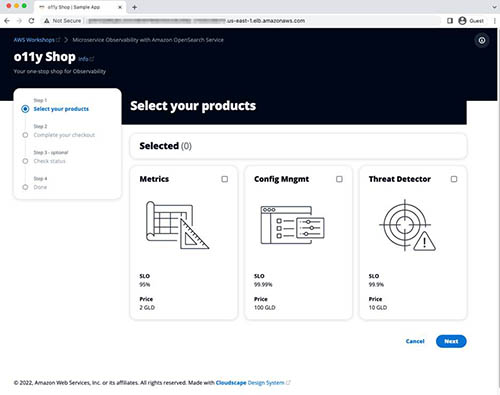This screenshot has width=500, height=395.
Task: Click the o11y Shop page title
Action: [45, 57]
